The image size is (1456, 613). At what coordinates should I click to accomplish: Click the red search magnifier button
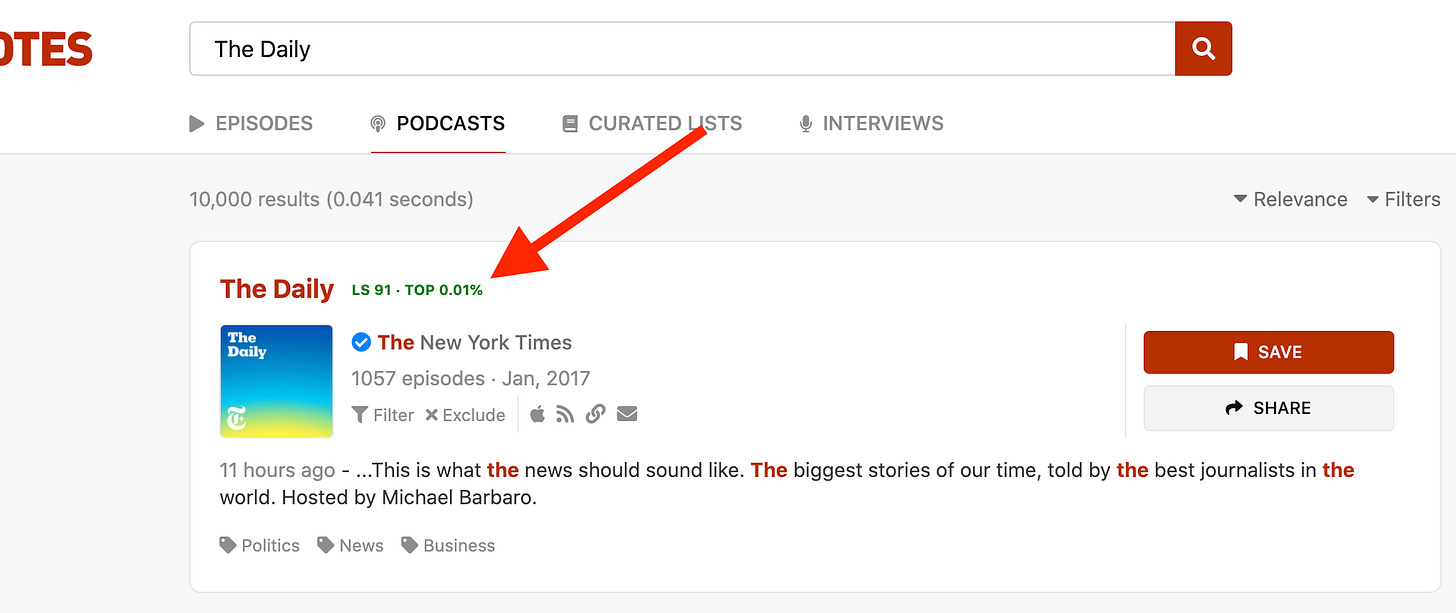click(x=1203, y=48)
